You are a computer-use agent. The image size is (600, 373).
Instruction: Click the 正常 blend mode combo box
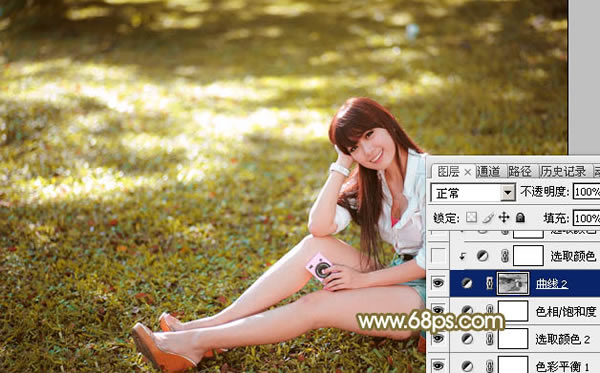point(473,192)
